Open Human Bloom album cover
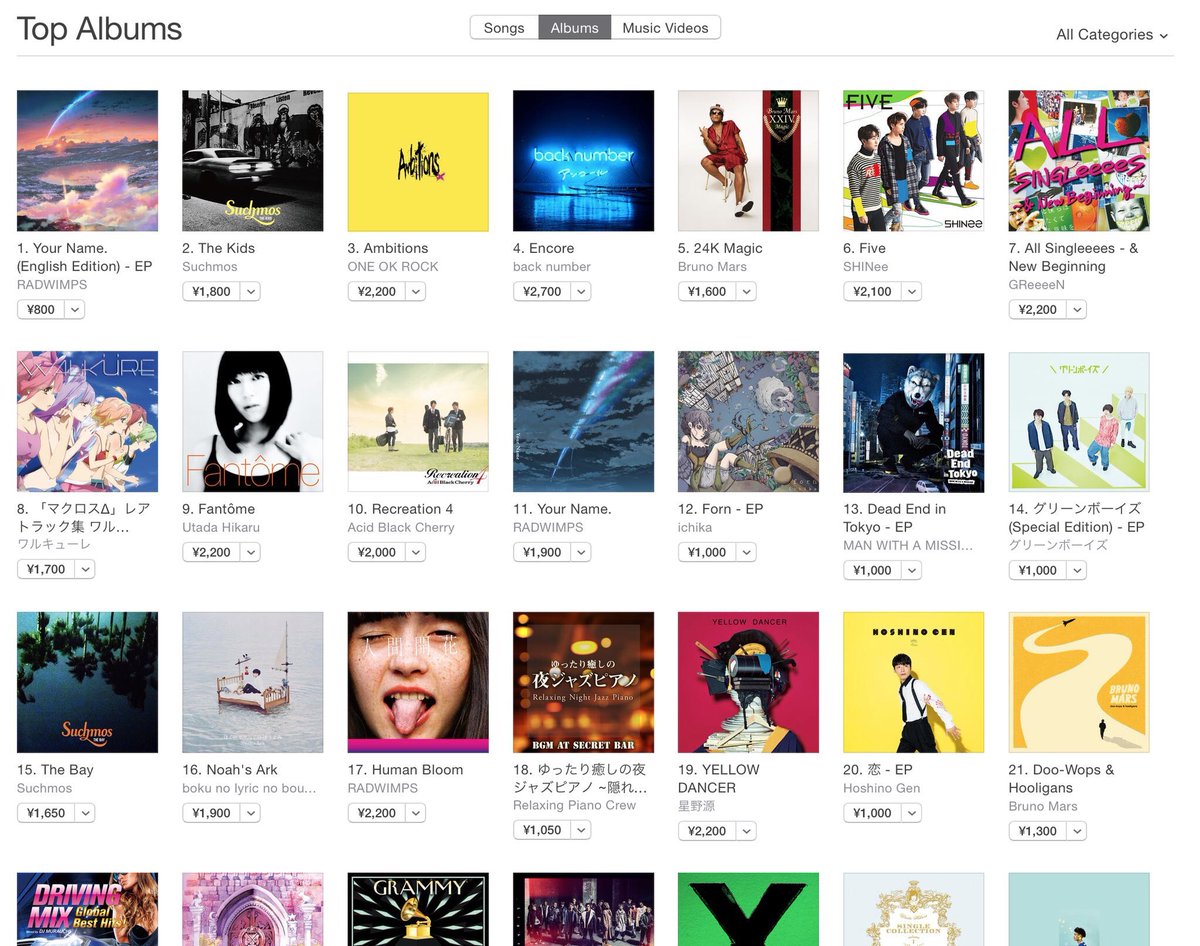This screenshot has width=1200, height=946. coord(418,683)
